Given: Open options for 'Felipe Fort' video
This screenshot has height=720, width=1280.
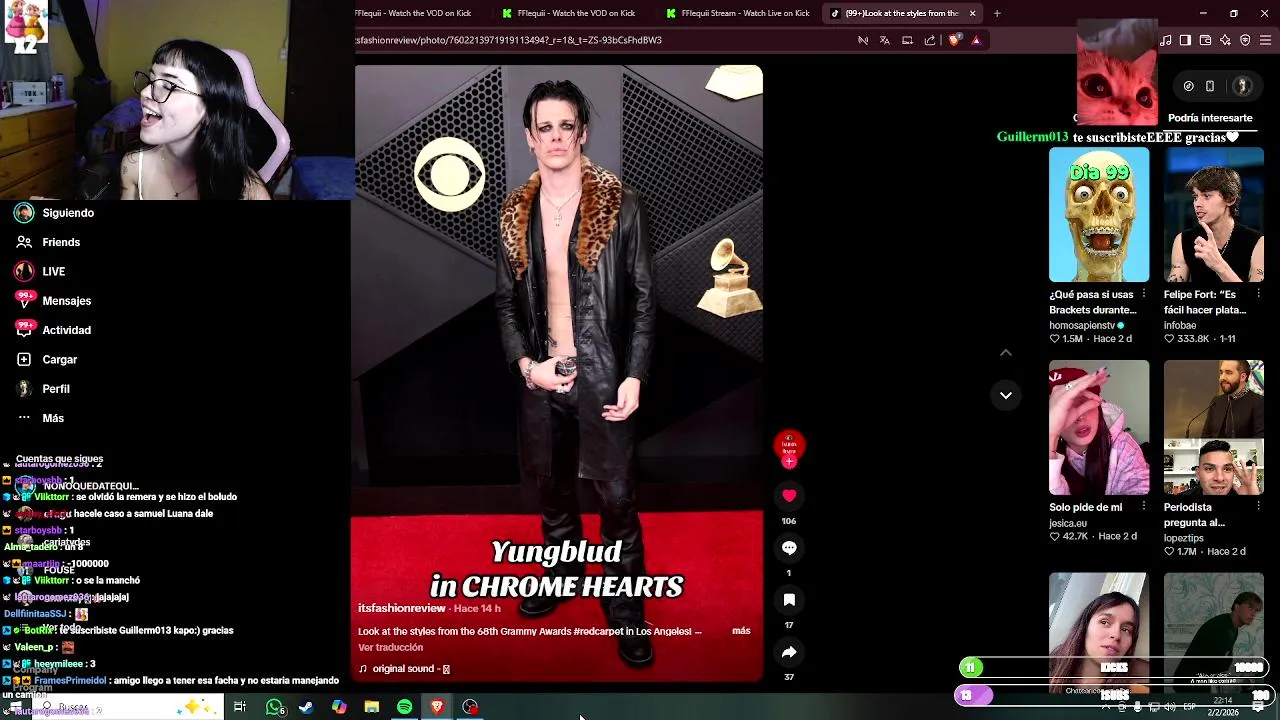Looking at the screenshot, I should click(1257, 295).
